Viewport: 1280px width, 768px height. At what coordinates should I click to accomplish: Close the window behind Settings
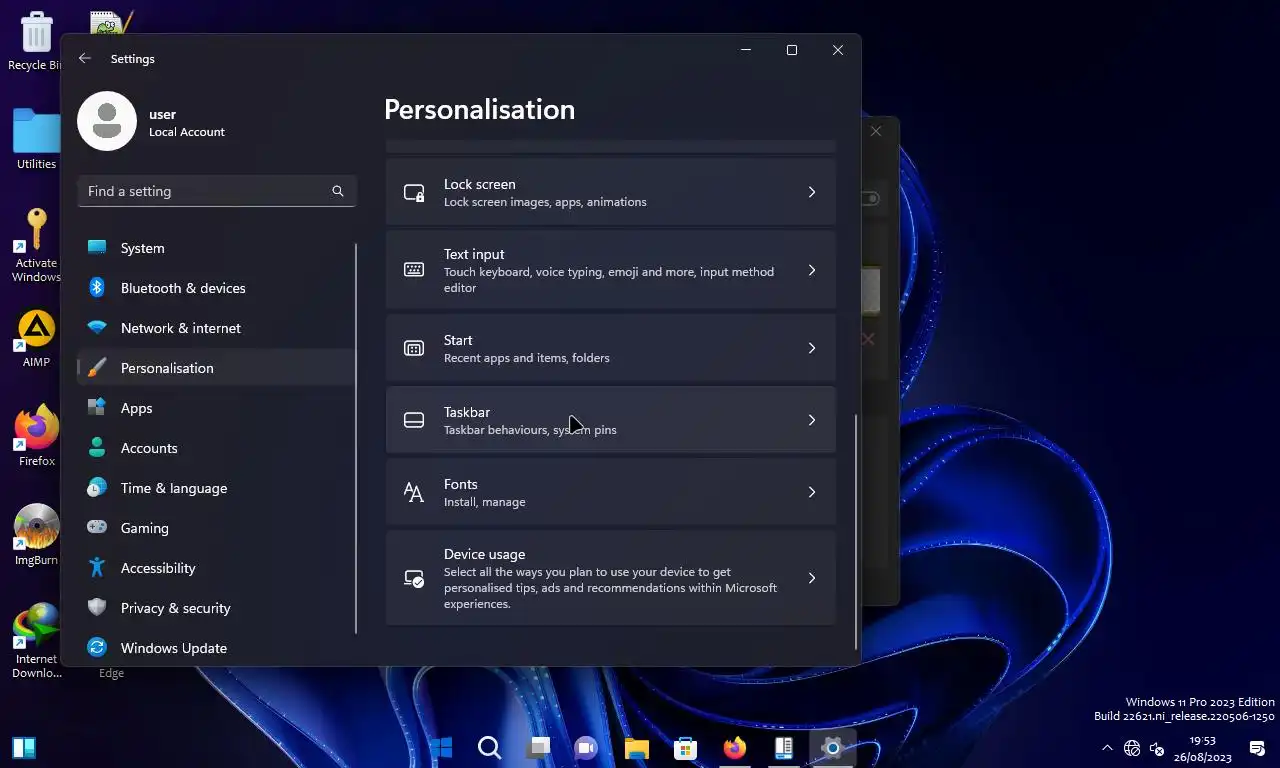coord(876,131)
